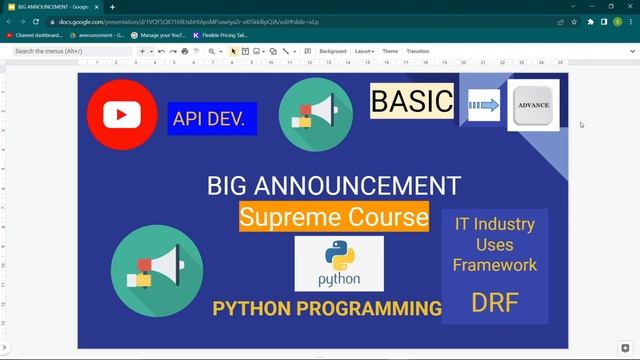This screenshot has width=640, height=360.
Task: Share this page icon in address bar
Action: pyautogui.click(x=561, y=22)
